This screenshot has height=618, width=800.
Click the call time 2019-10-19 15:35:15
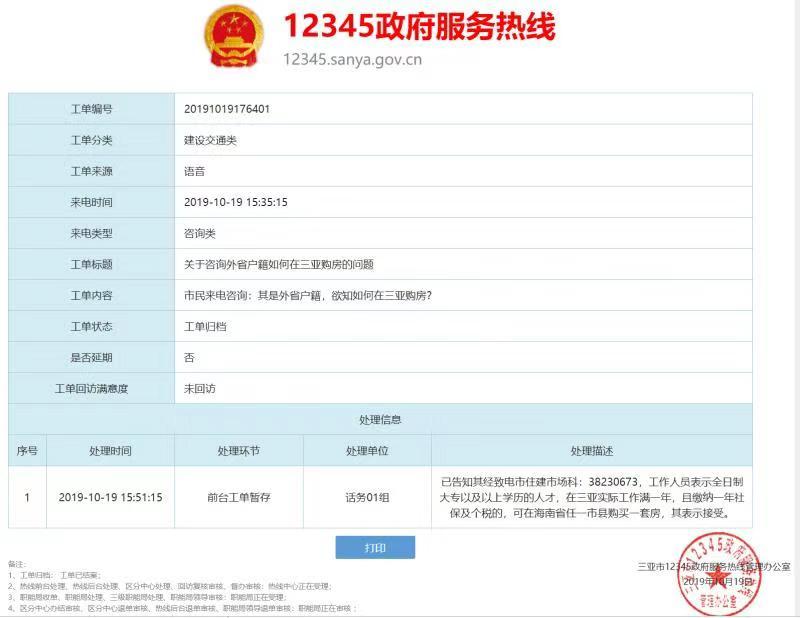pos(236,202)
